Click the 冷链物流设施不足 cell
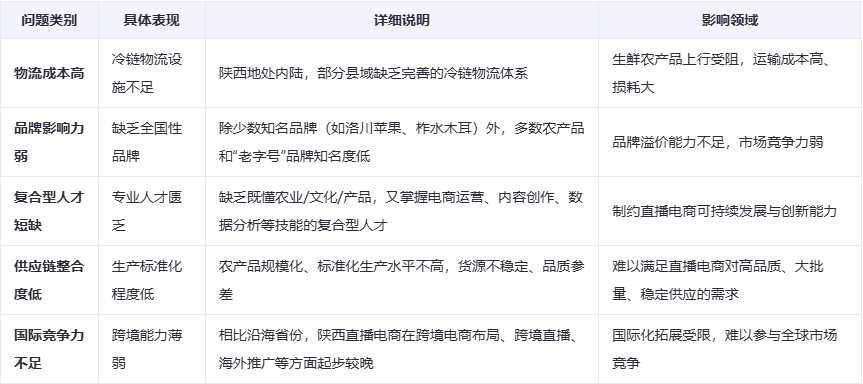Image resolution: width=863 pixels, height=384 pixels. point(152,73)
